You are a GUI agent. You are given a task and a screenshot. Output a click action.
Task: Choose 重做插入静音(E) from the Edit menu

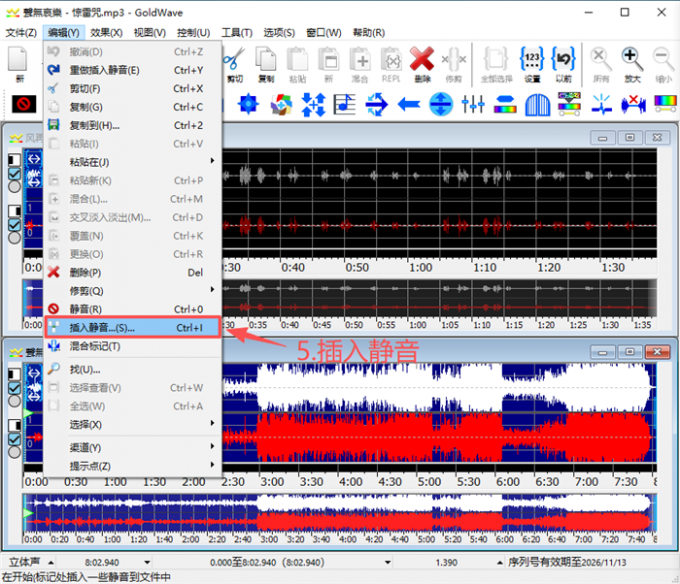tap(133, 70)
